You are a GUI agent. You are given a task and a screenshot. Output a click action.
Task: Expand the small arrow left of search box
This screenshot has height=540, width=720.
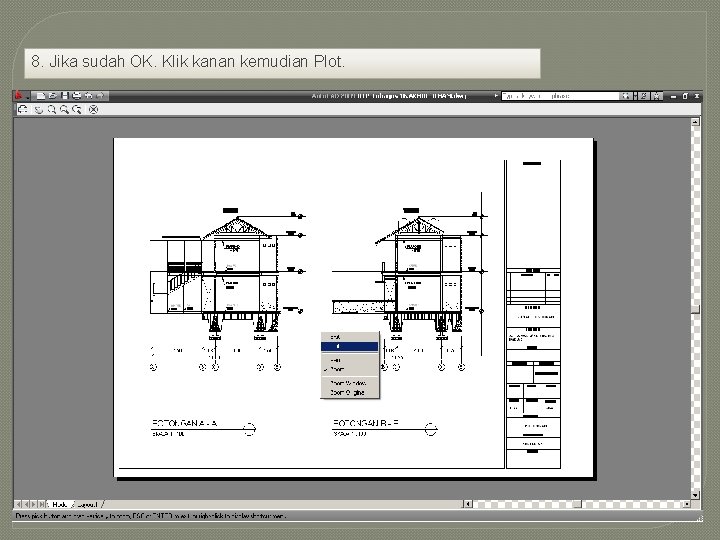point(496,96)
